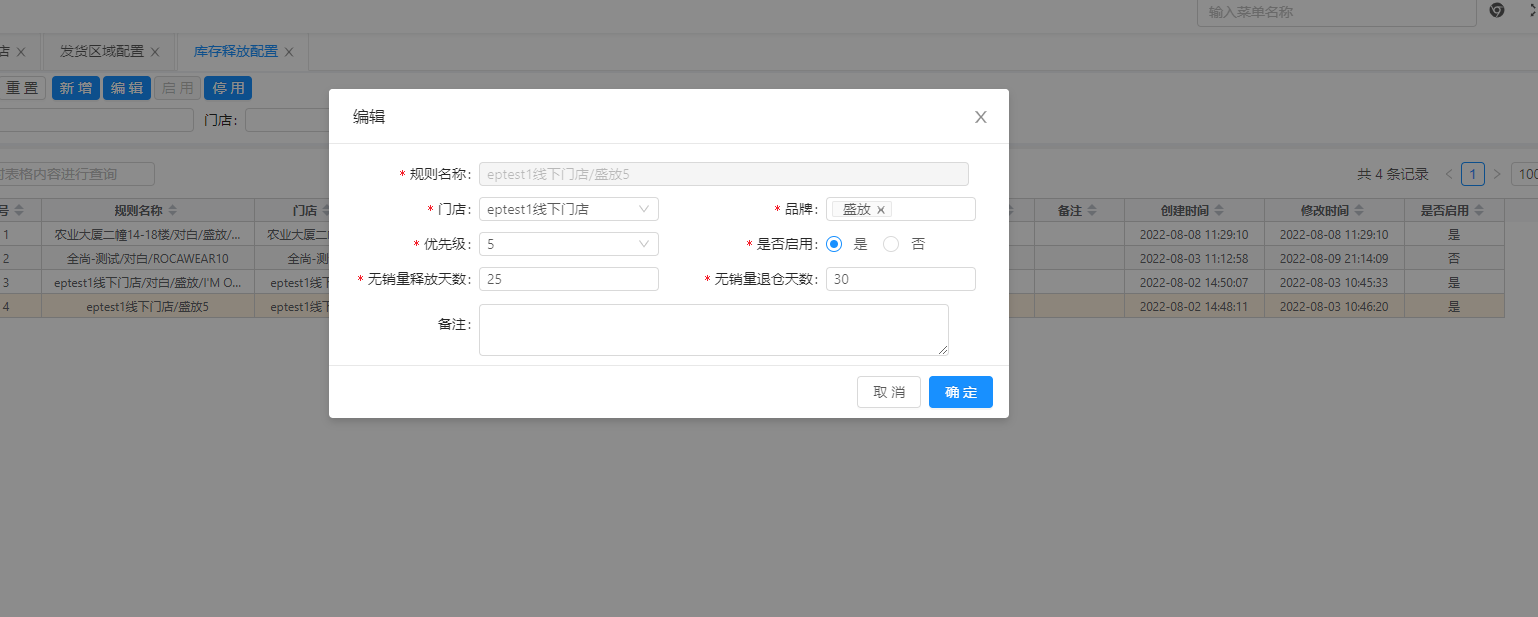1538x617 pixels.
Task: Click the 确定 button
Action: pyautogui.click(x=960, y=392)
